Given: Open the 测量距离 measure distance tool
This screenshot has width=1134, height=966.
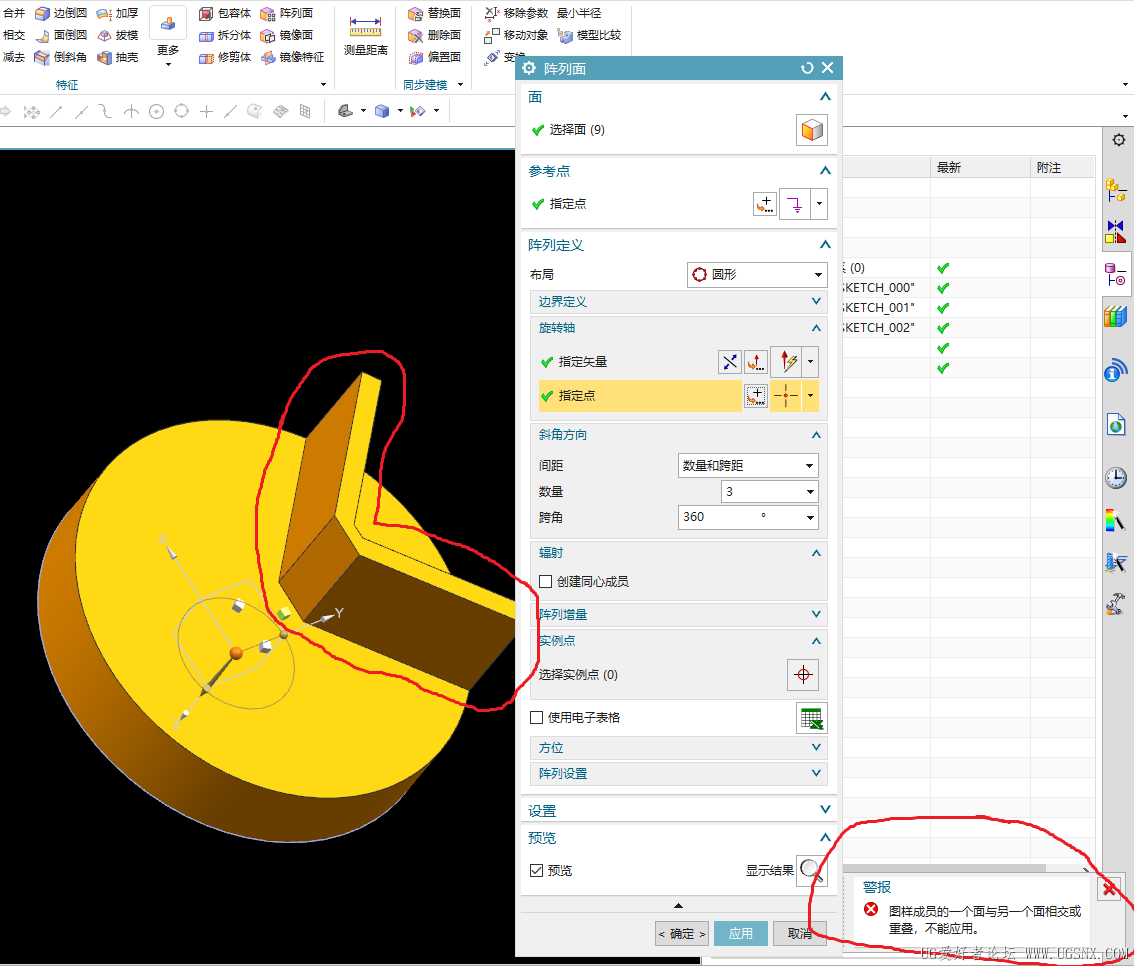Looking at the screenshot, I should [365, 36].
